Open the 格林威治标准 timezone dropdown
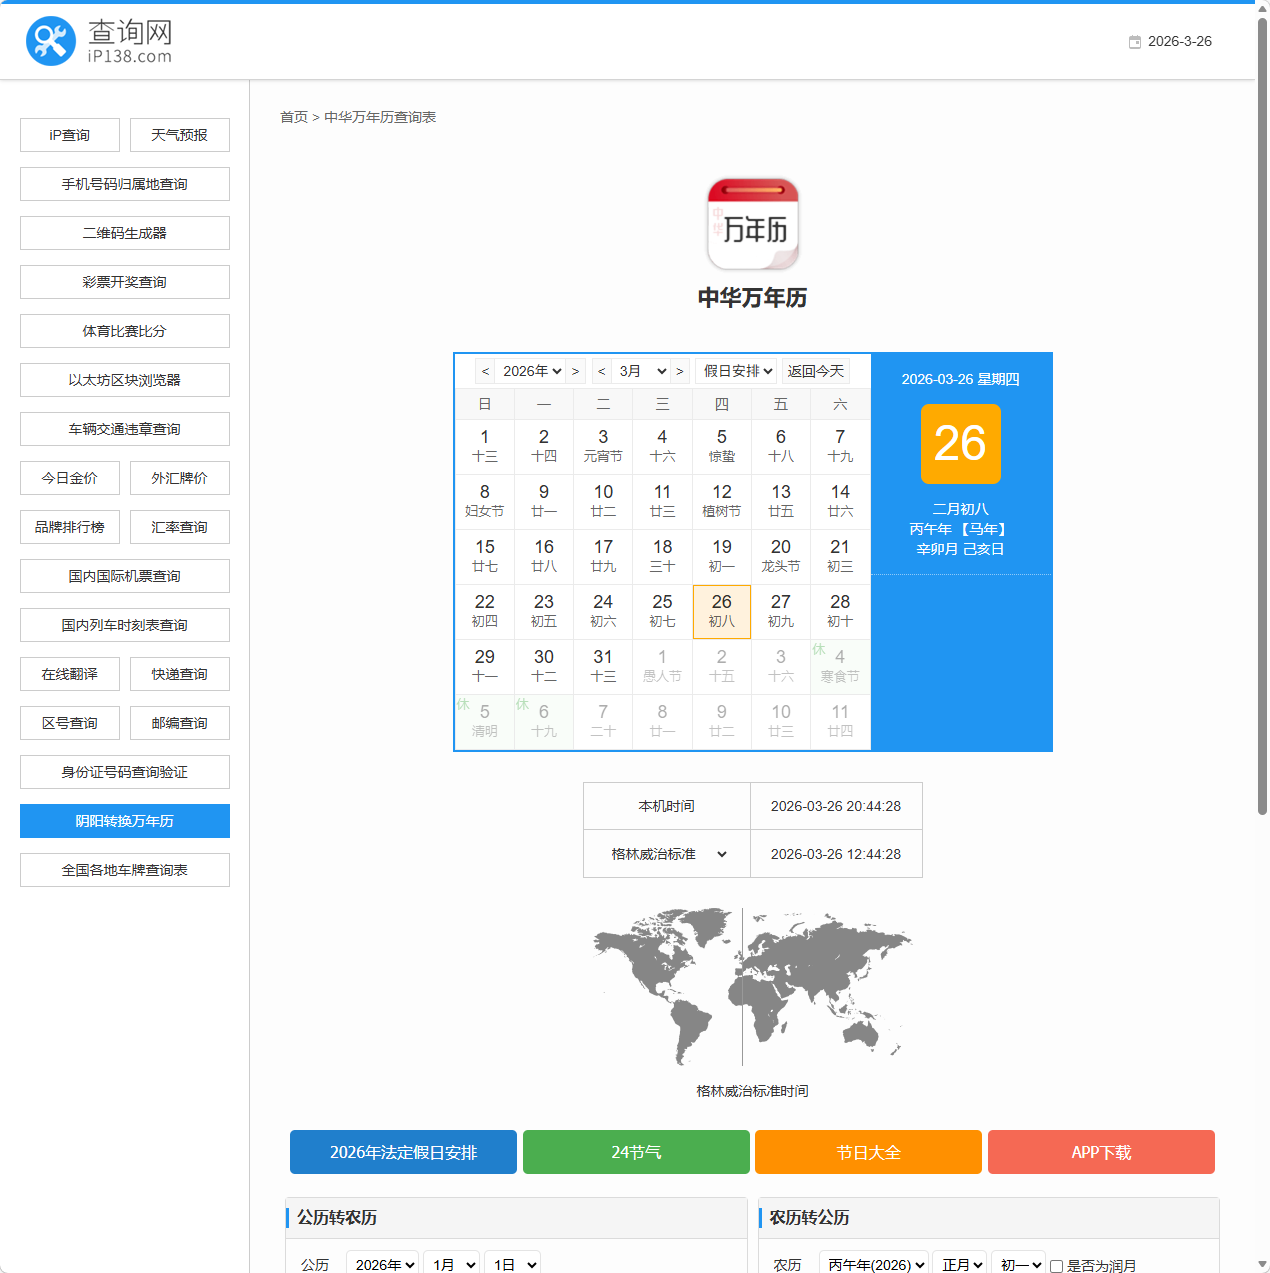This screenshot has width=1270, height=1273. 667,854
